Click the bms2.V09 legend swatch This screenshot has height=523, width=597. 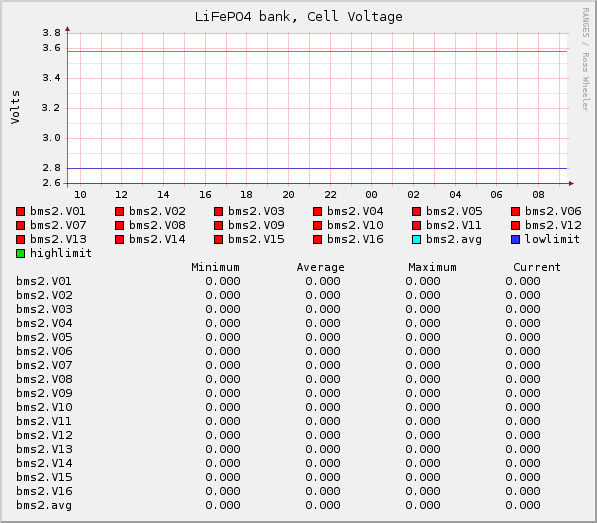[219, 226]
